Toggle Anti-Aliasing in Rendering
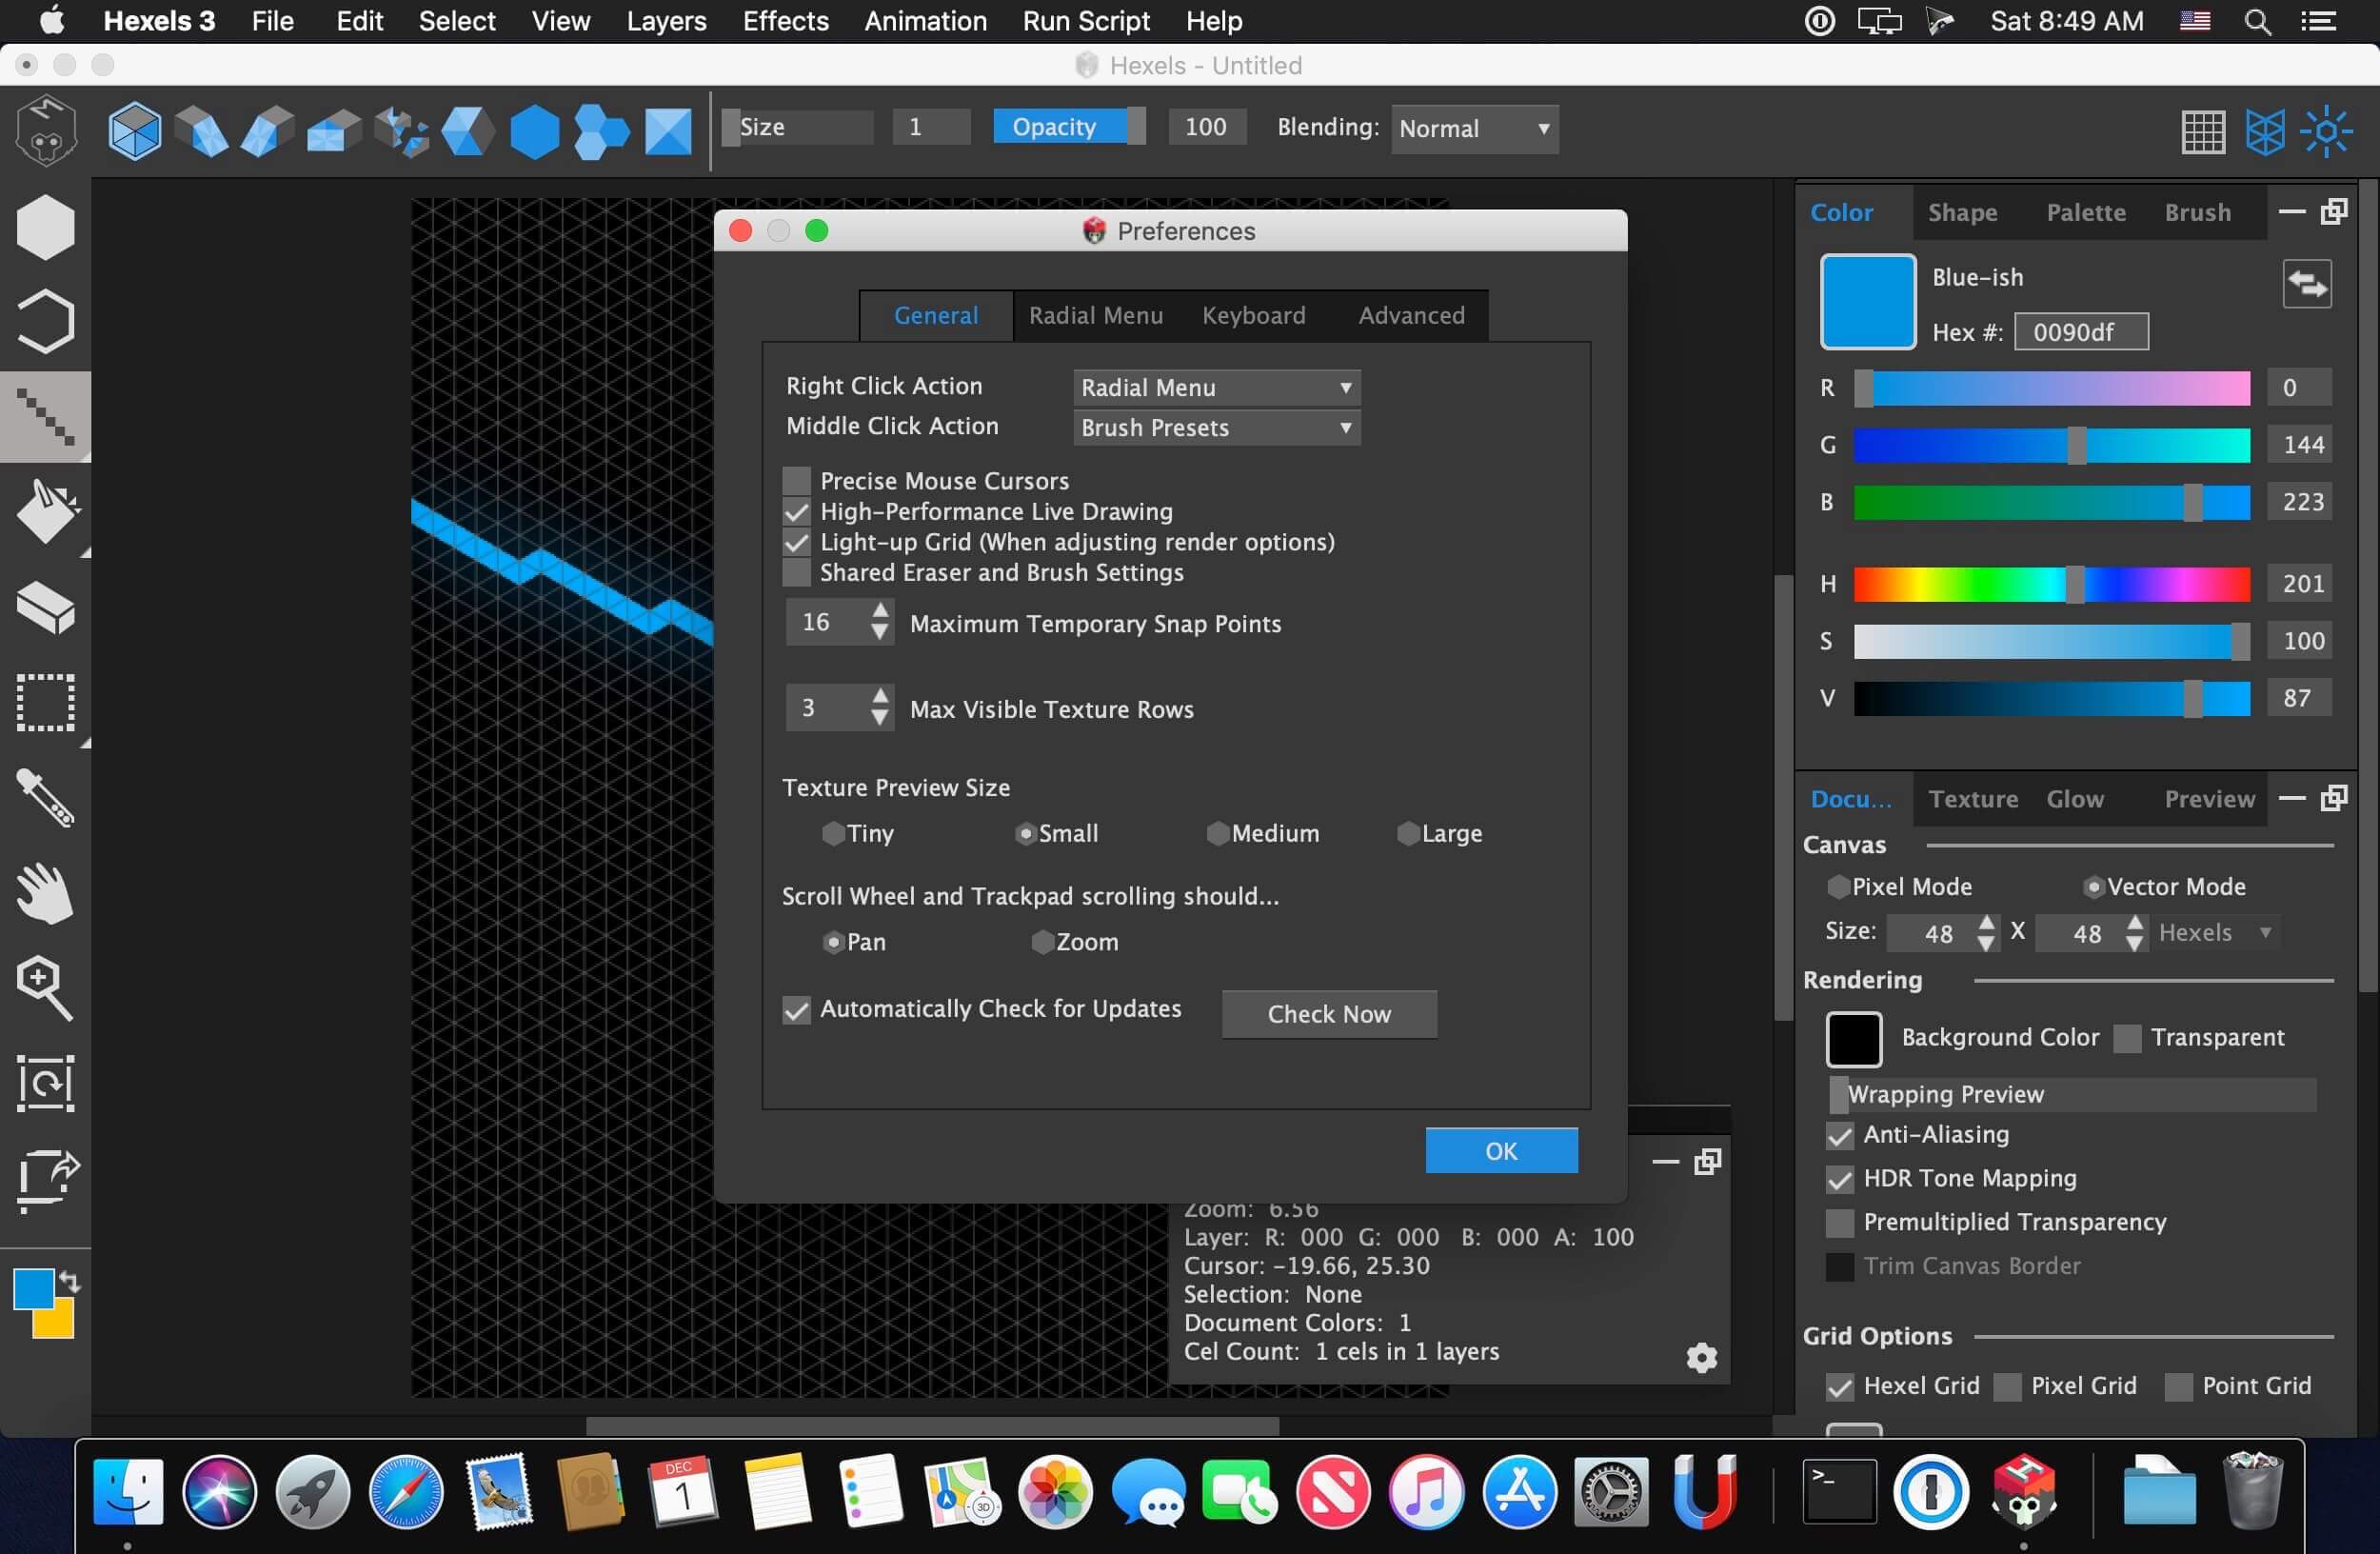The image size is (2380, 1554). tap(1839, 1135)
